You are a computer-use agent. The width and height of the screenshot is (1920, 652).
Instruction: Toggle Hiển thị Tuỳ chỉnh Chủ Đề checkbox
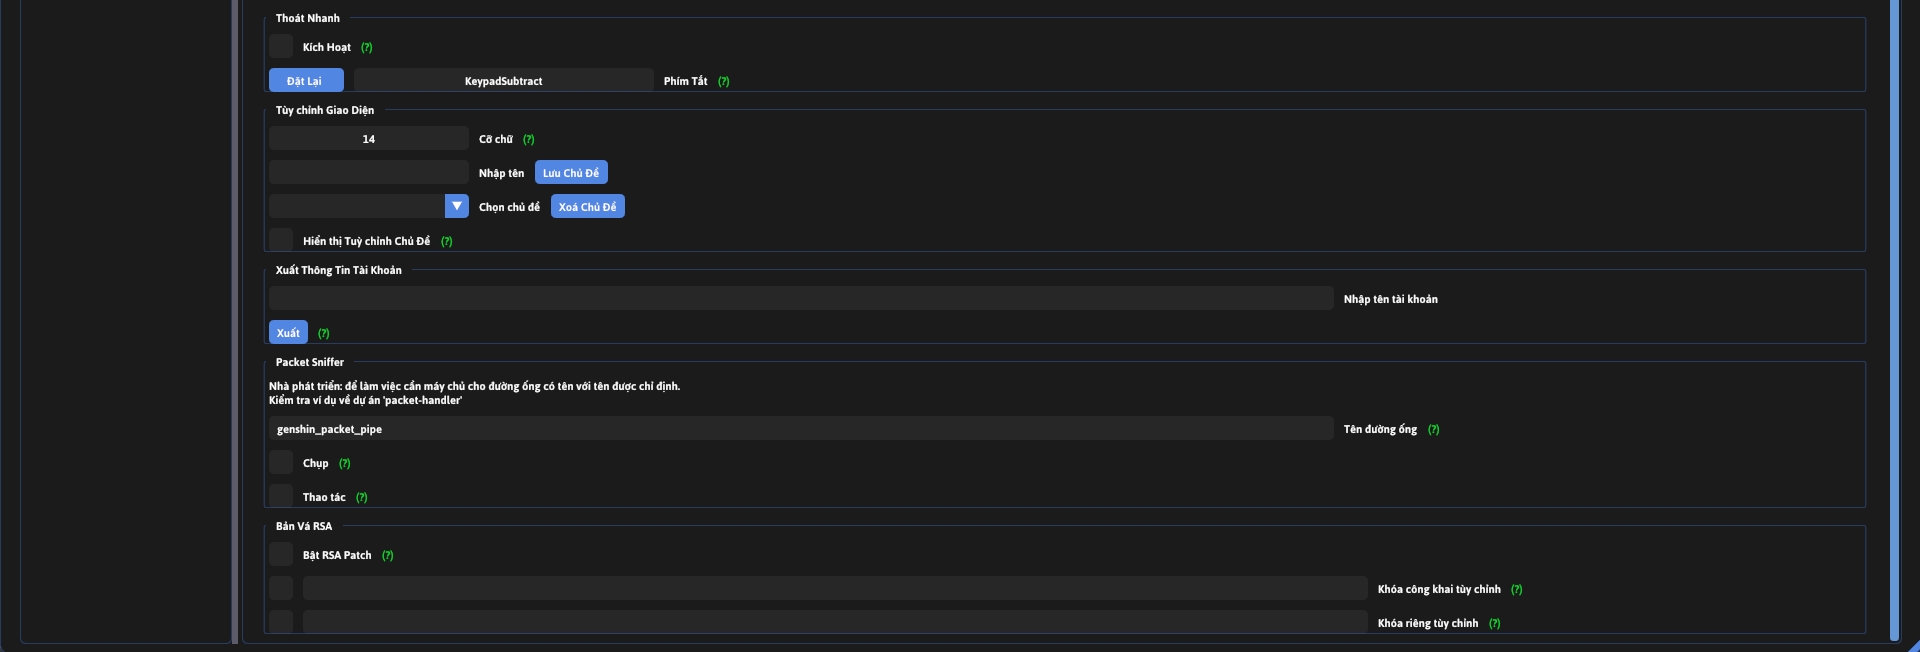click(x=281, y=241)
